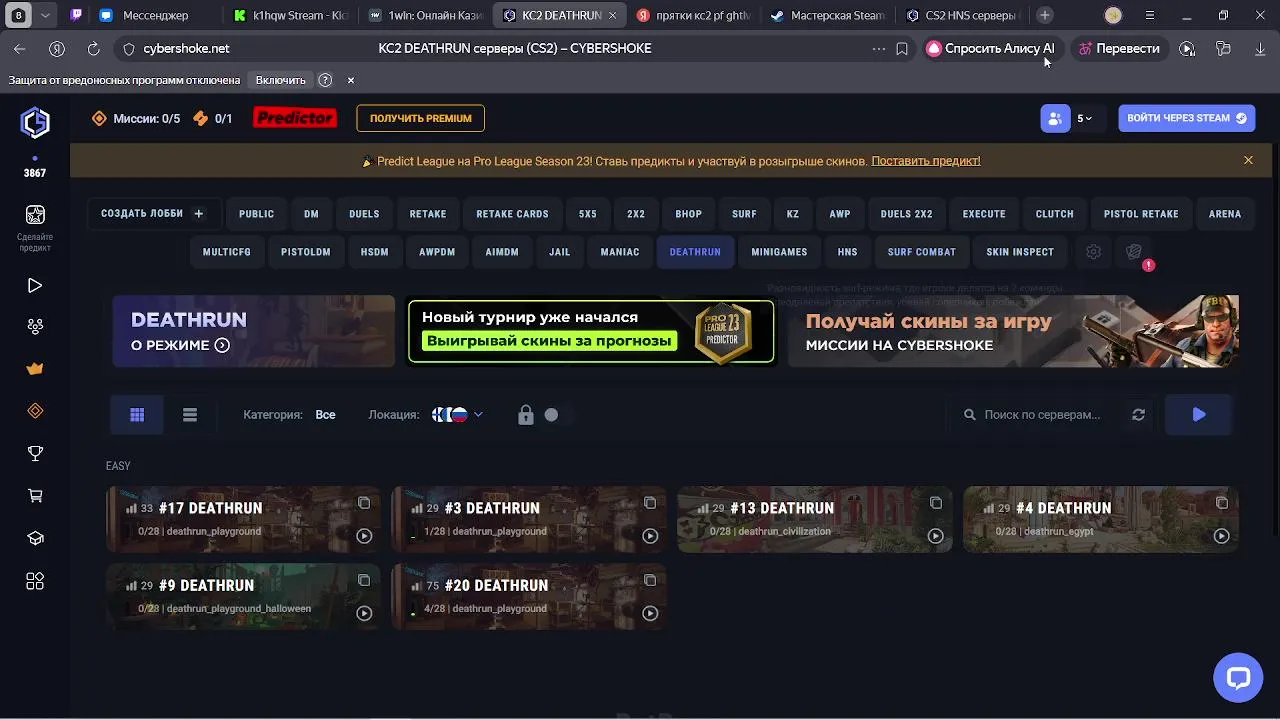Viewport: 1280px width, 720px height.
Task: Click Получить Premium button
Action: tap(420, 118)
